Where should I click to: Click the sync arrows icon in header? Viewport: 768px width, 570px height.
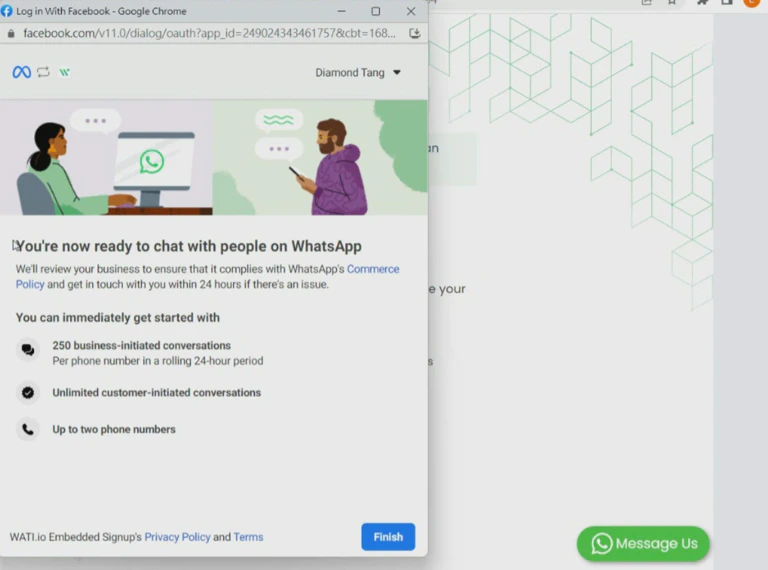(x=43, y=72)
